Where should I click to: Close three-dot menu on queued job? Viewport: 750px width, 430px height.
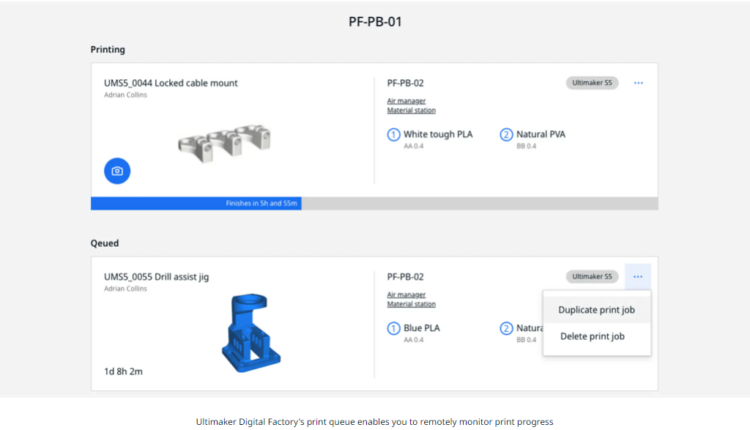[x=638, y=276]
